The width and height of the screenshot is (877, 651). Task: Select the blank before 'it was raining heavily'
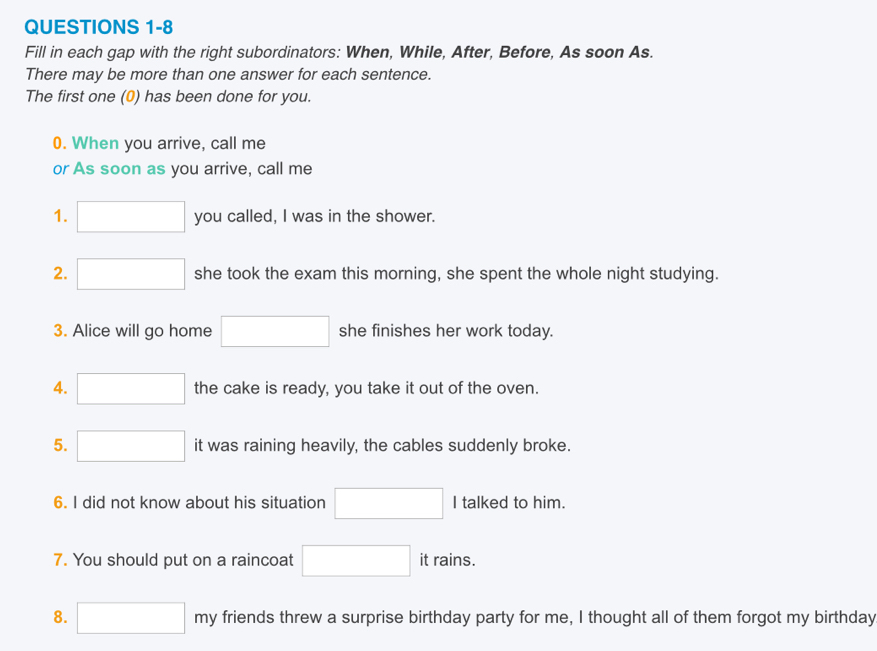pyautogui.click(x=131, y=446)
